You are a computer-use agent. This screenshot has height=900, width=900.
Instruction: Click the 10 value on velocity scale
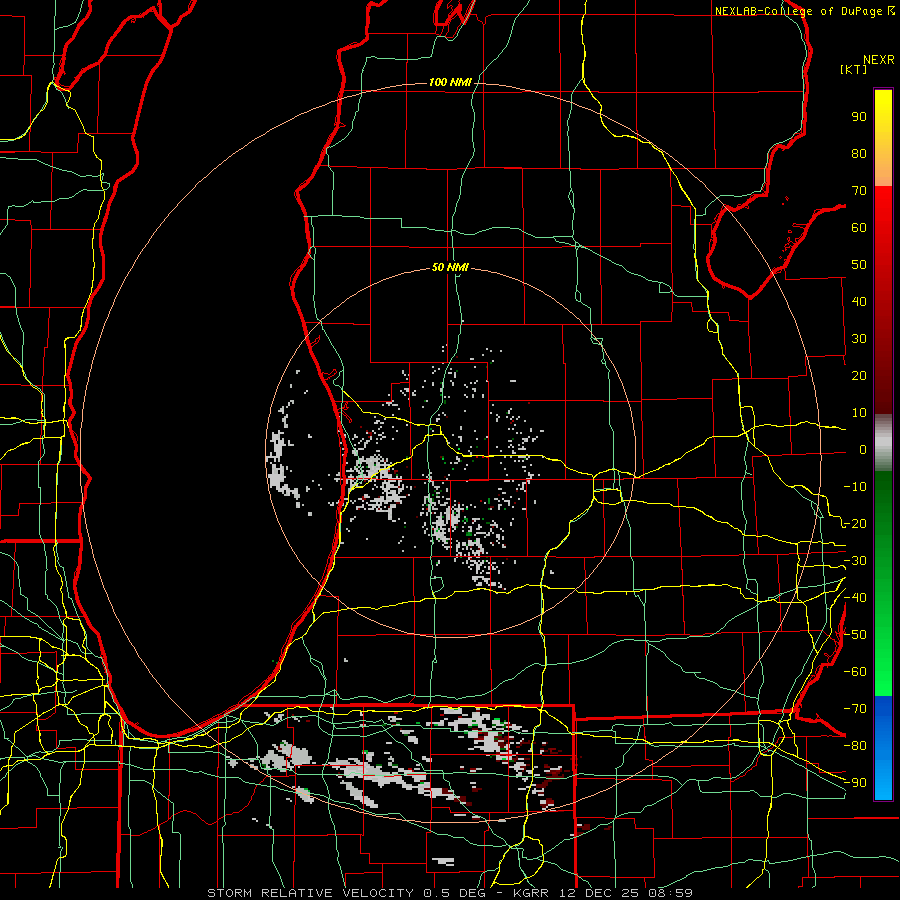click(x=859, y=413)
